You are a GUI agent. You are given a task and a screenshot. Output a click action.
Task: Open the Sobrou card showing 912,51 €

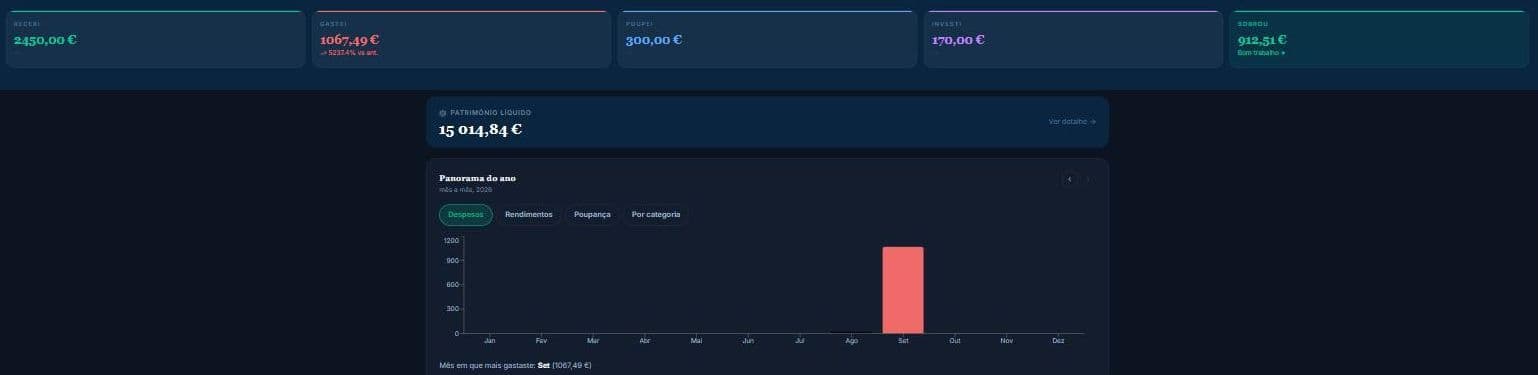[1379, 39]
